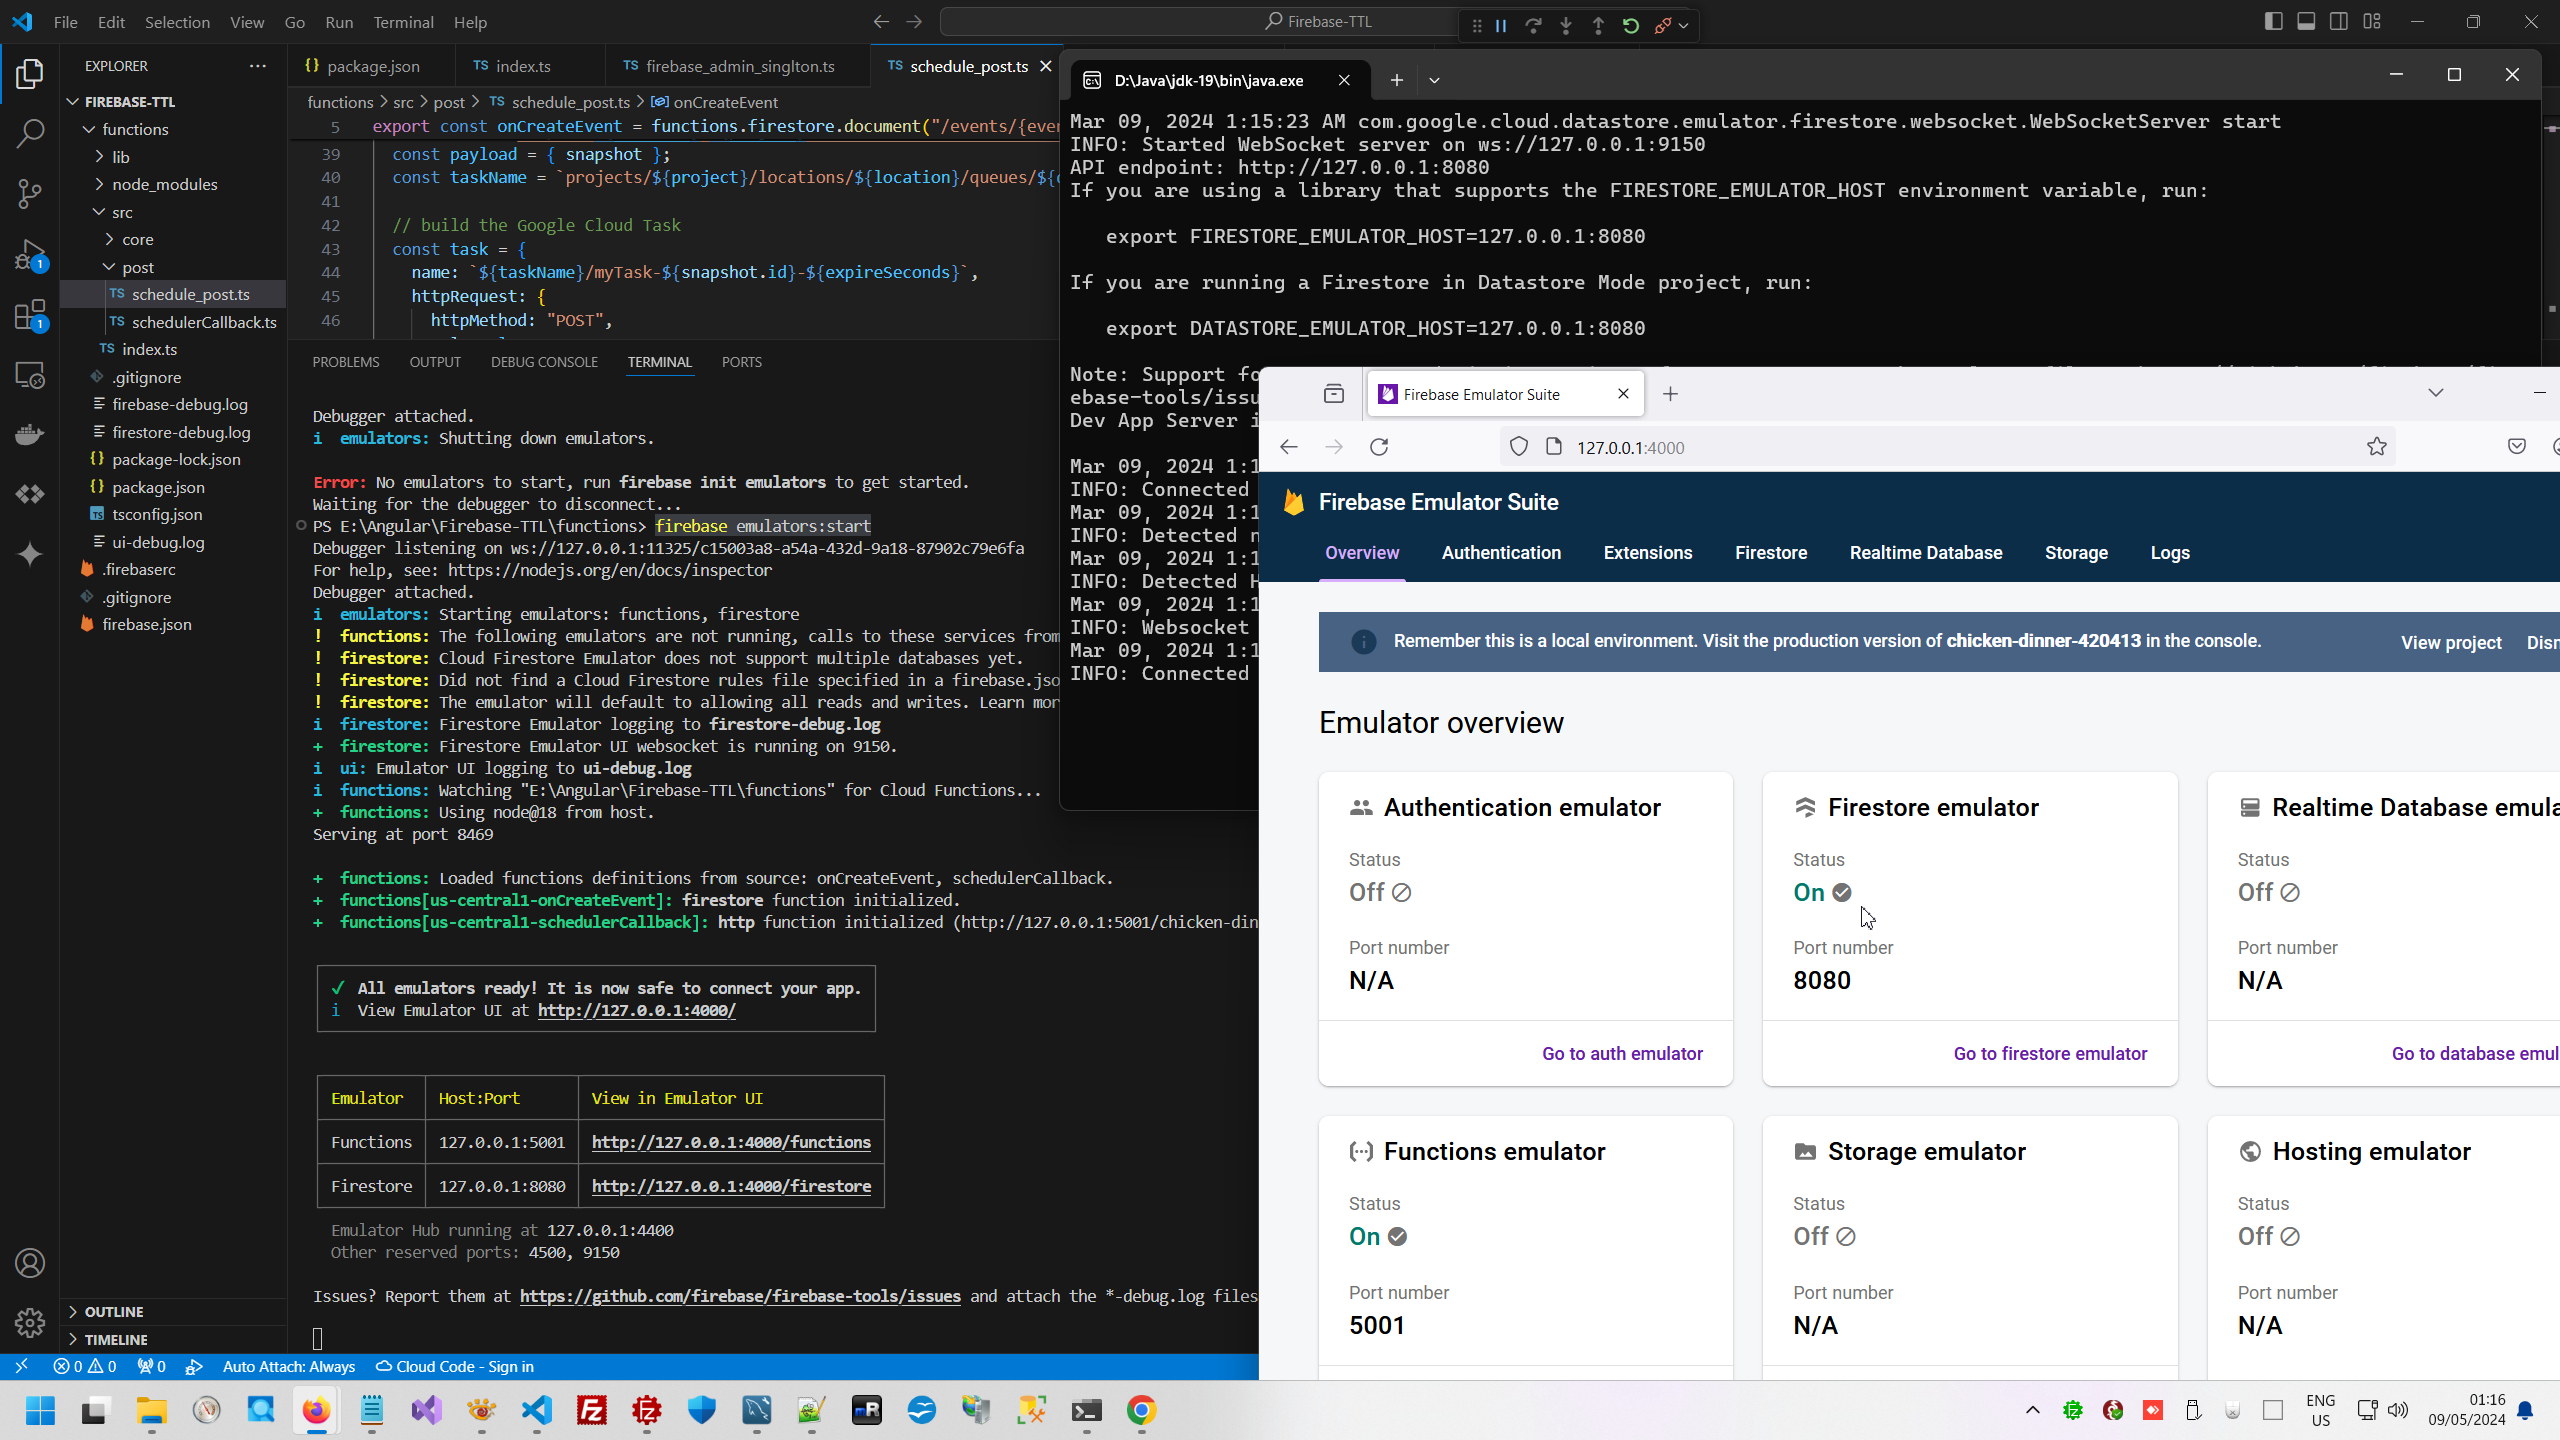Click Go to firestore emulator link
This screenshot has width=2560, height=1440.
[2050, 1053]
